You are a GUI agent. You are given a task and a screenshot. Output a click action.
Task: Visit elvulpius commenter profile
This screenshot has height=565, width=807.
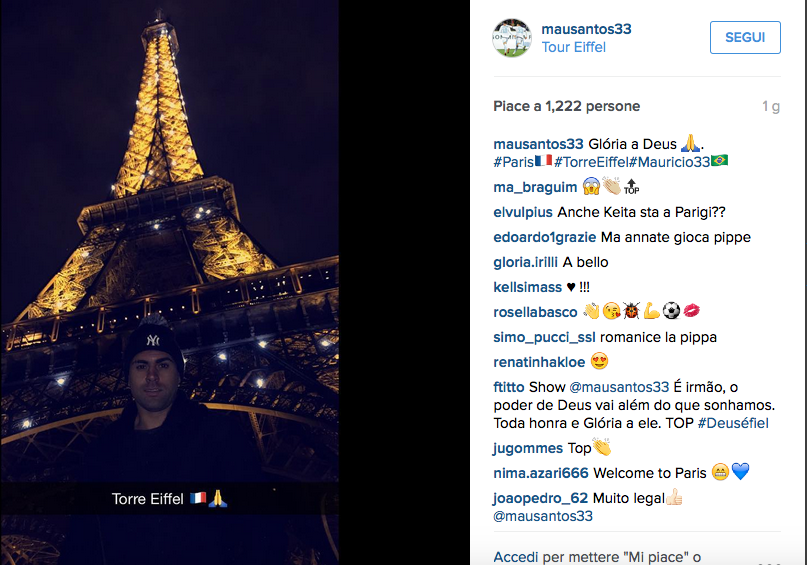[x=522, y=212]
